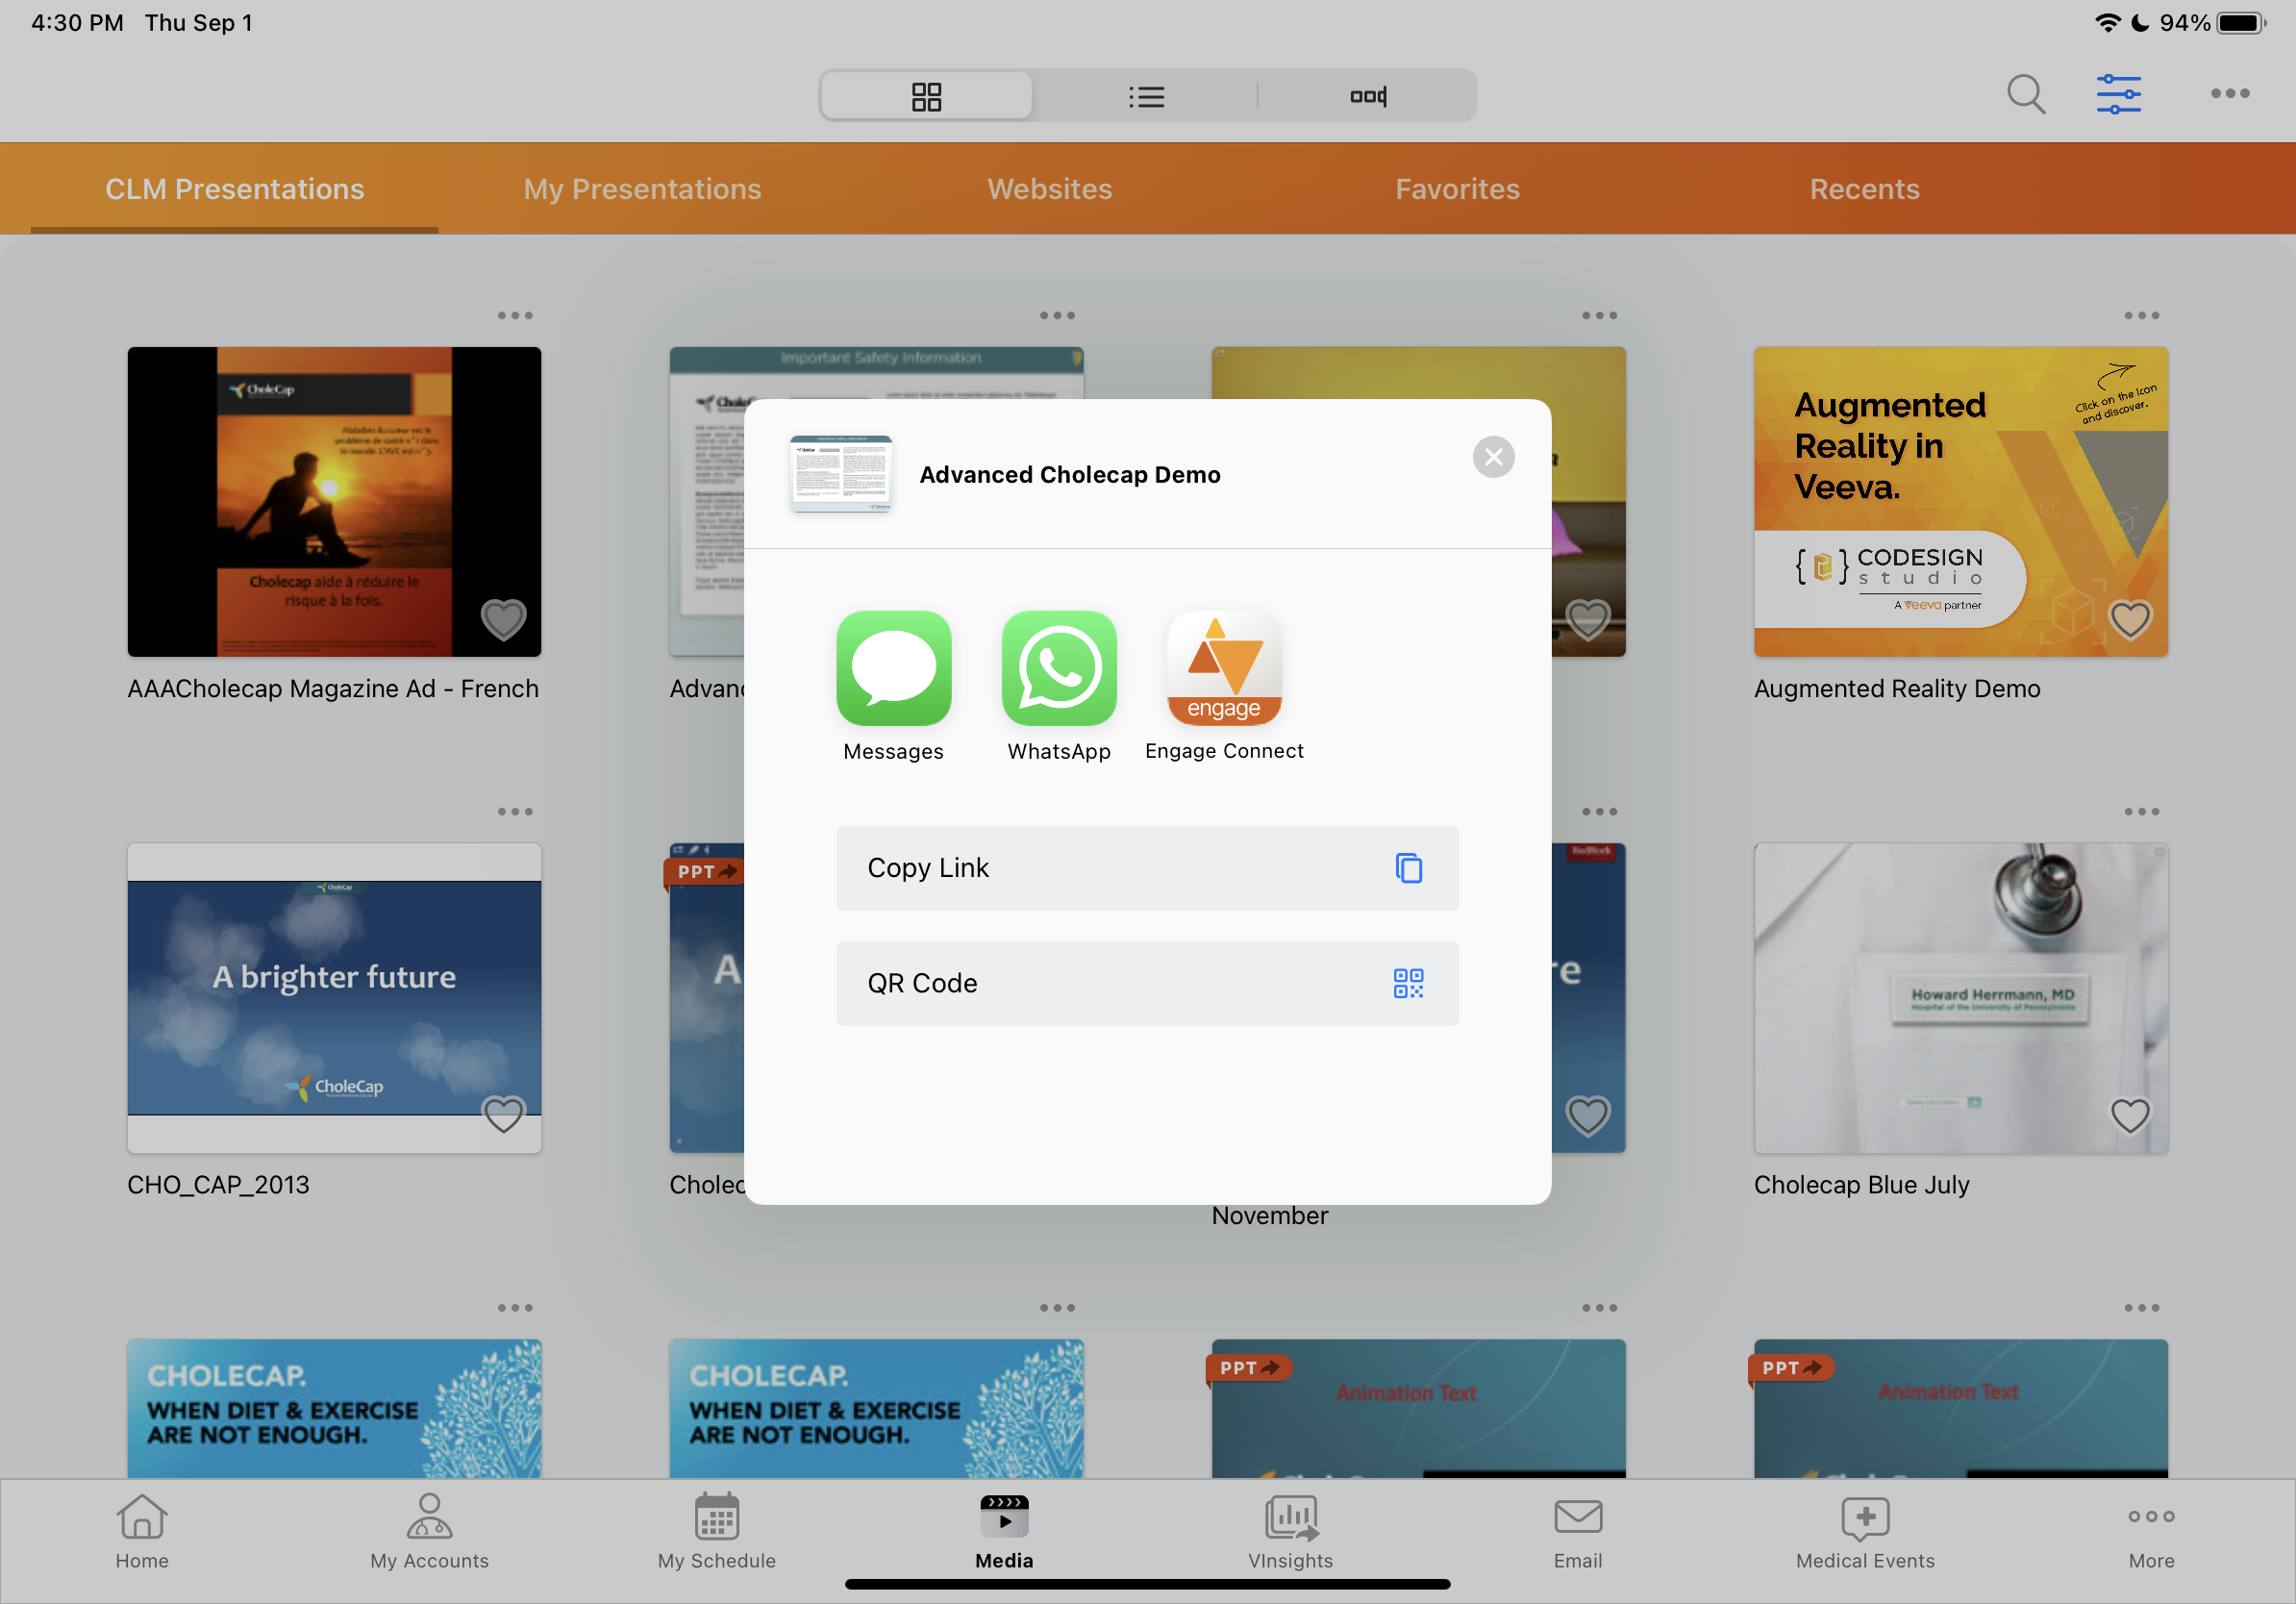Toggle favorite heart on Cholecap Blue July
Image resolution: width=2296 pixels, height=1604 pixels.
(2130, 1115)
